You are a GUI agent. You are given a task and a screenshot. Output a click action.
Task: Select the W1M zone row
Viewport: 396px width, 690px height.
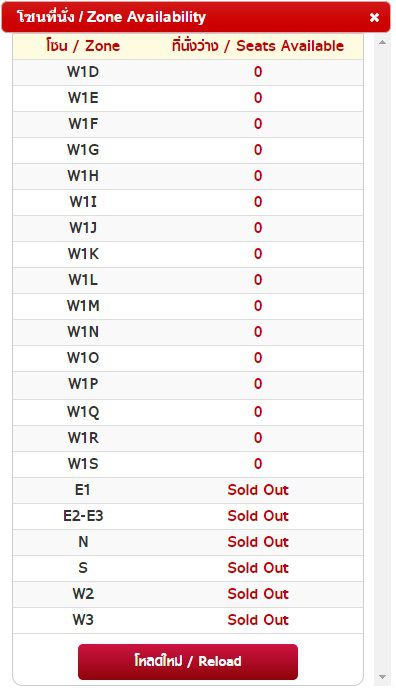(x=188, y=306)
